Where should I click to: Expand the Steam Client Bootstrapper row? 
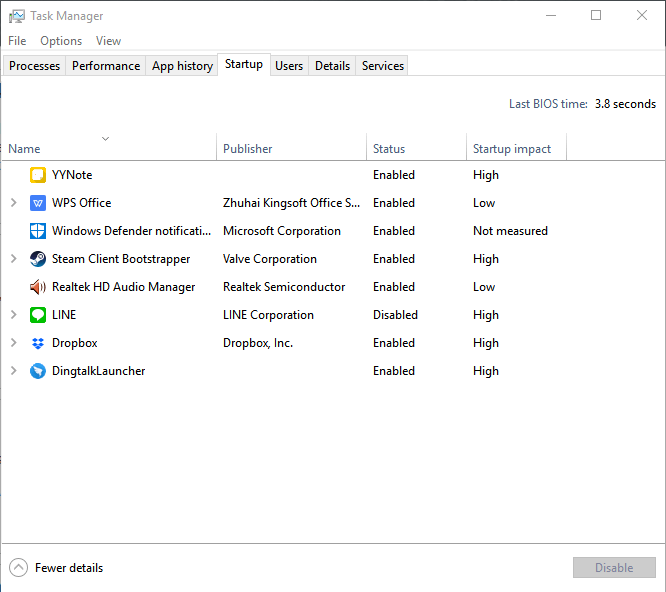point(14,259)
